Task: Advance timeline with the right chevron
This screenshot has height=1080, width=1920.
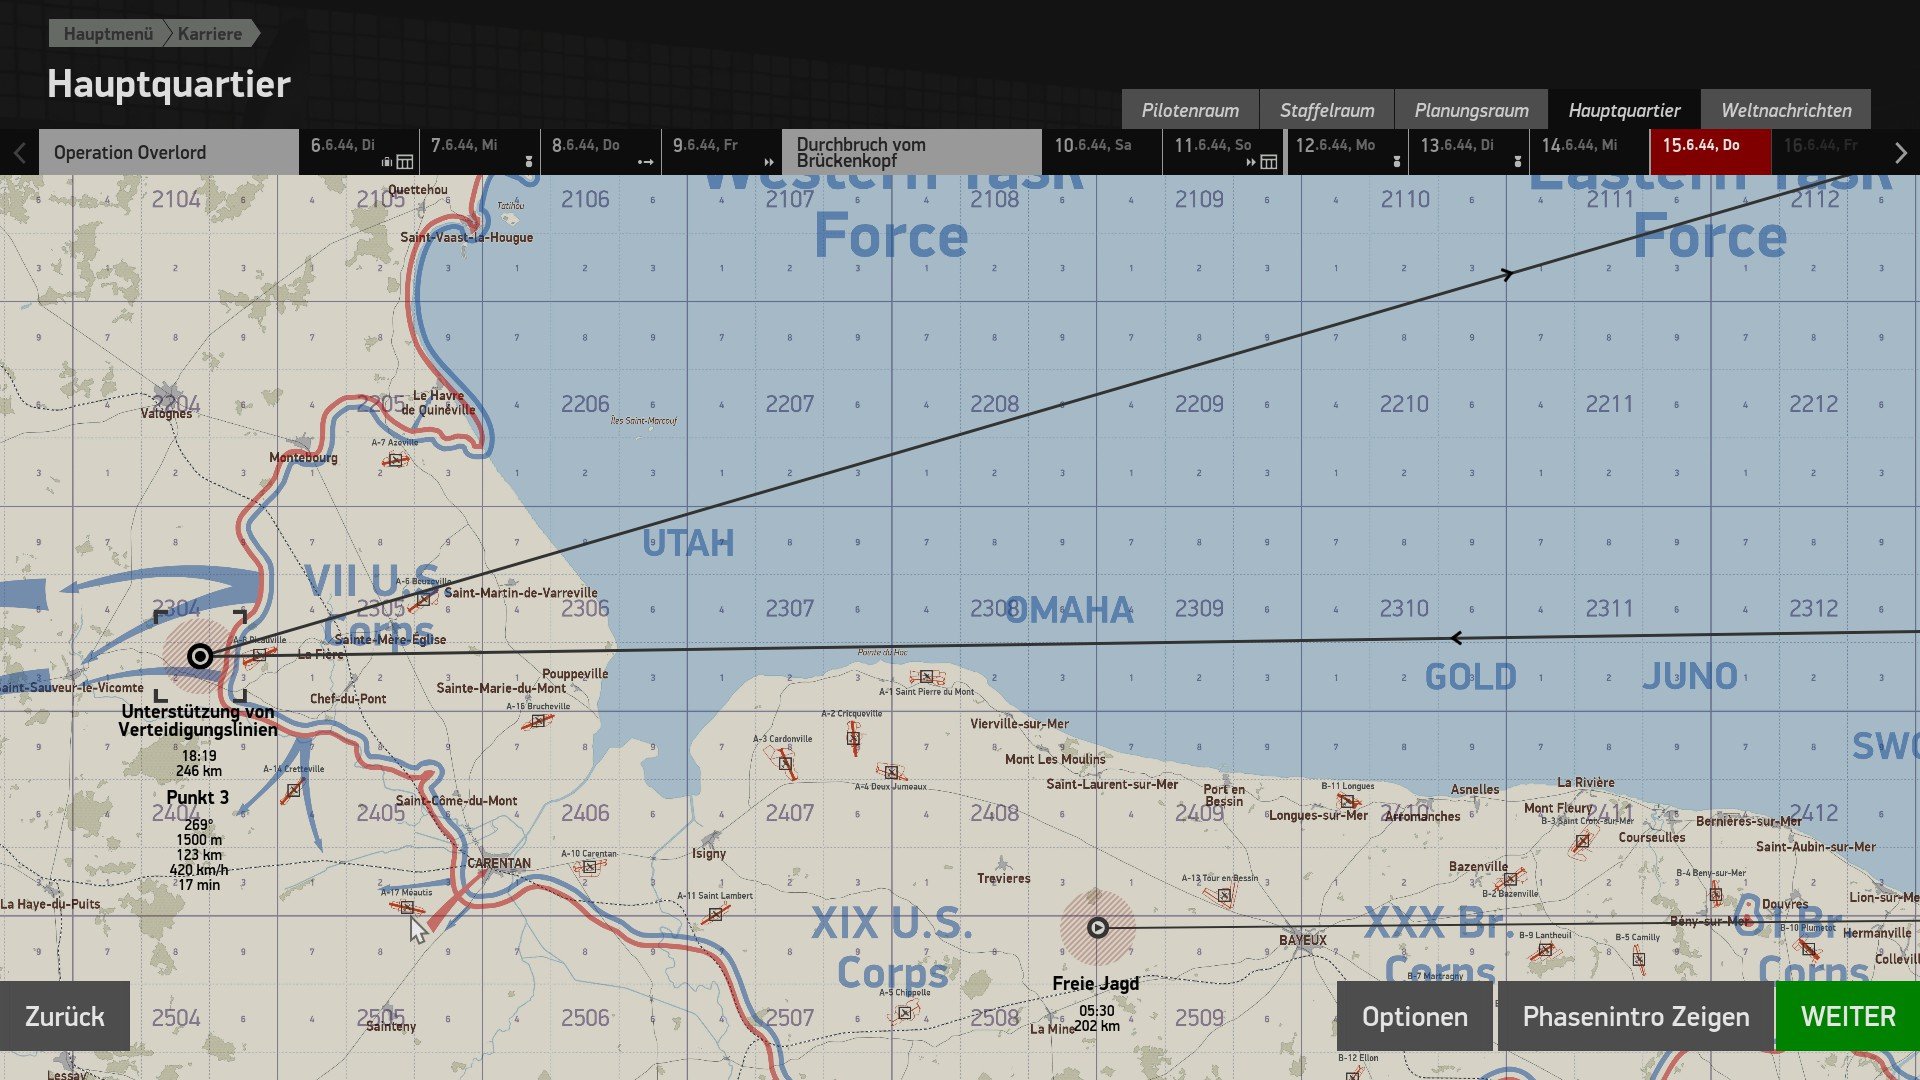Action: click(x=1900, y=153)
